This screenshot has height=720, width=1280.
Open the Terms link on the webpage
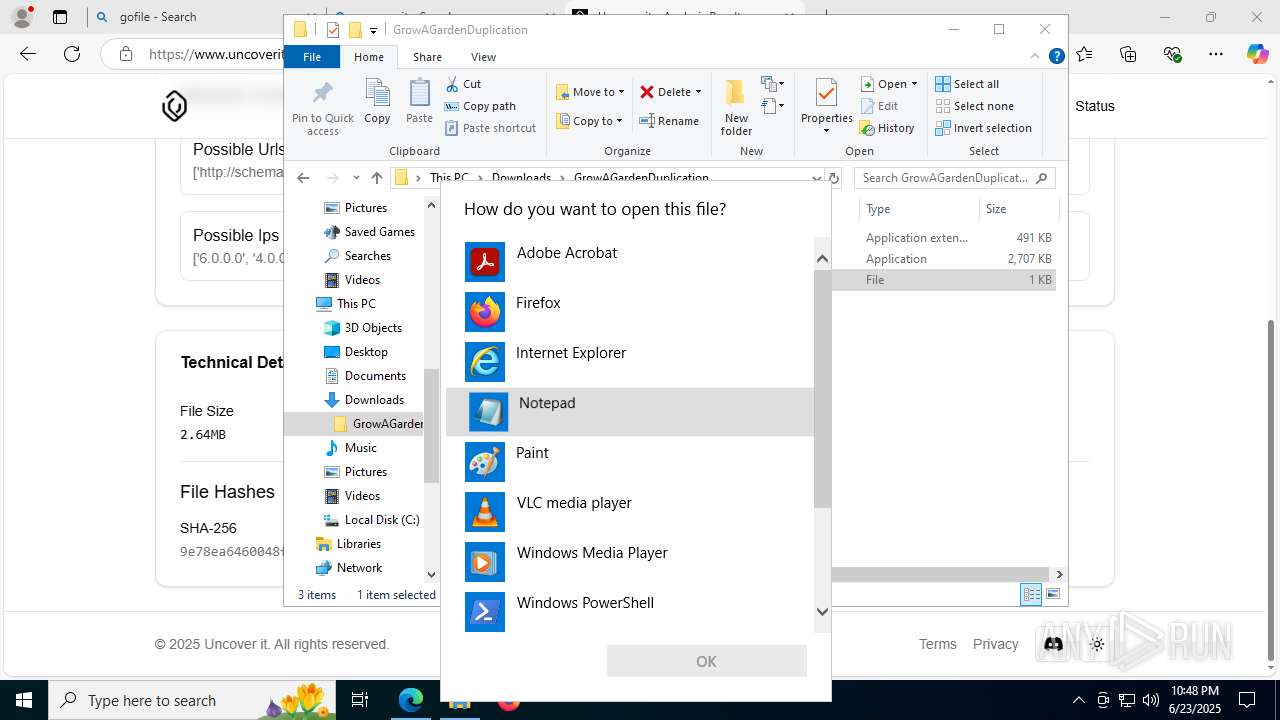click(x=938, y=644)
